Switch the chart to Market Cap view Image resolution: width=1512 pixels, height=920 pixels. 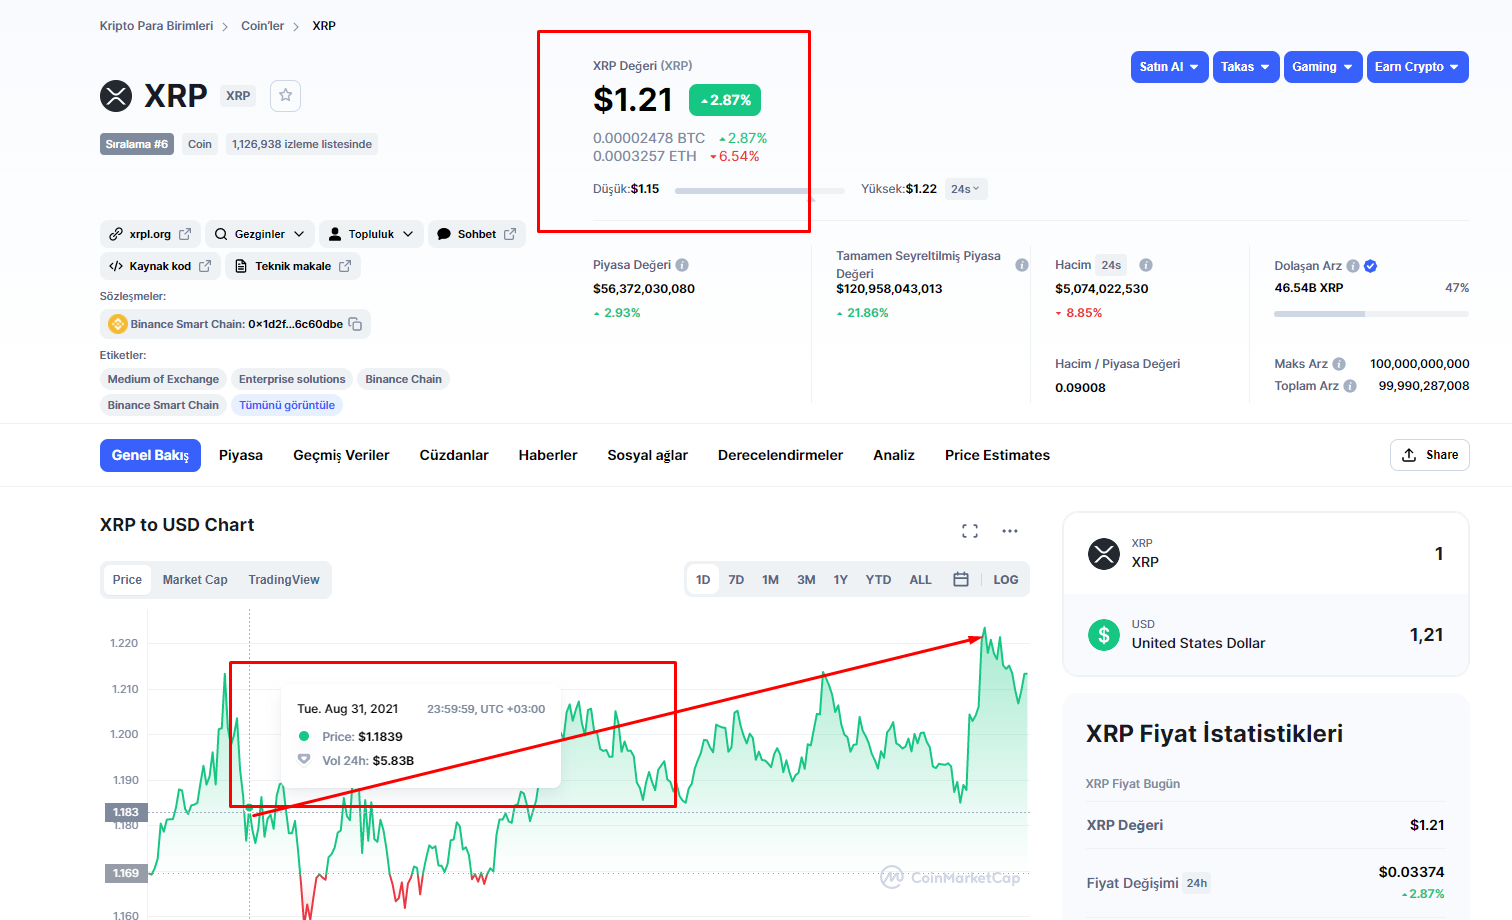pos(195,580)
